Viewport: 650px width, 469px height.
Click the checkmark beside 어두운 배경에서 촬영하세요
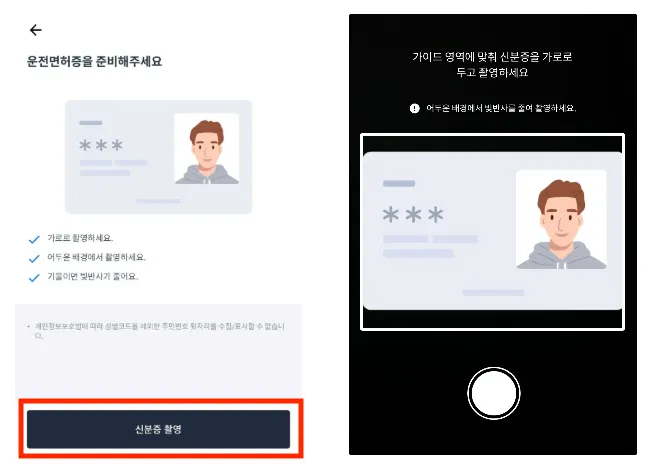[x=34, y=258]
